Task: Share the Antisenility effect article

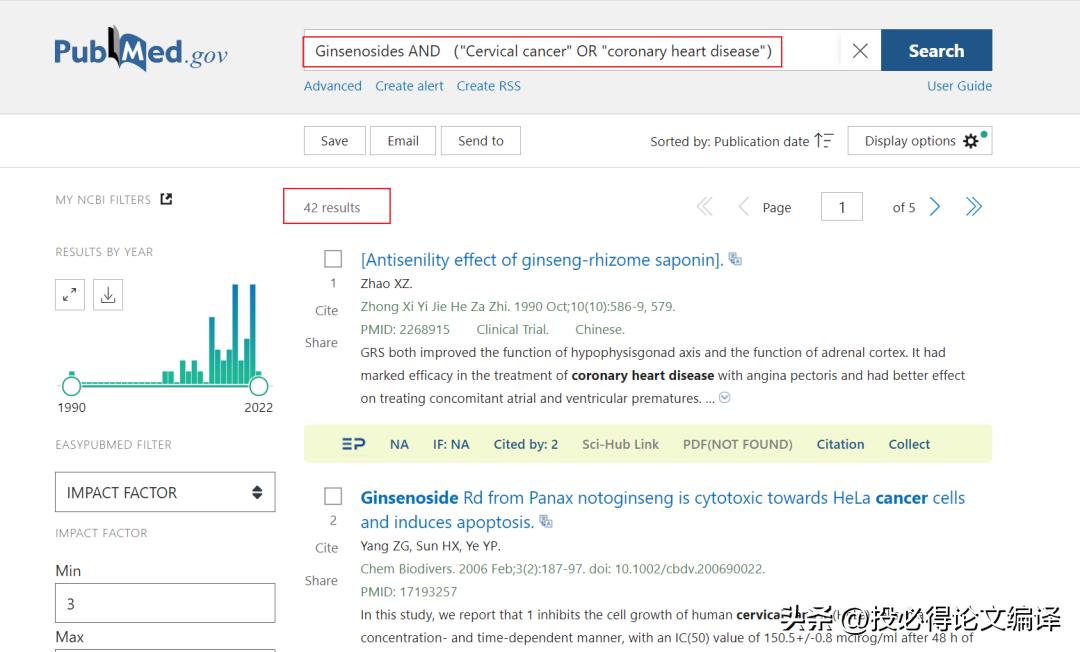Action: (321, 342)
